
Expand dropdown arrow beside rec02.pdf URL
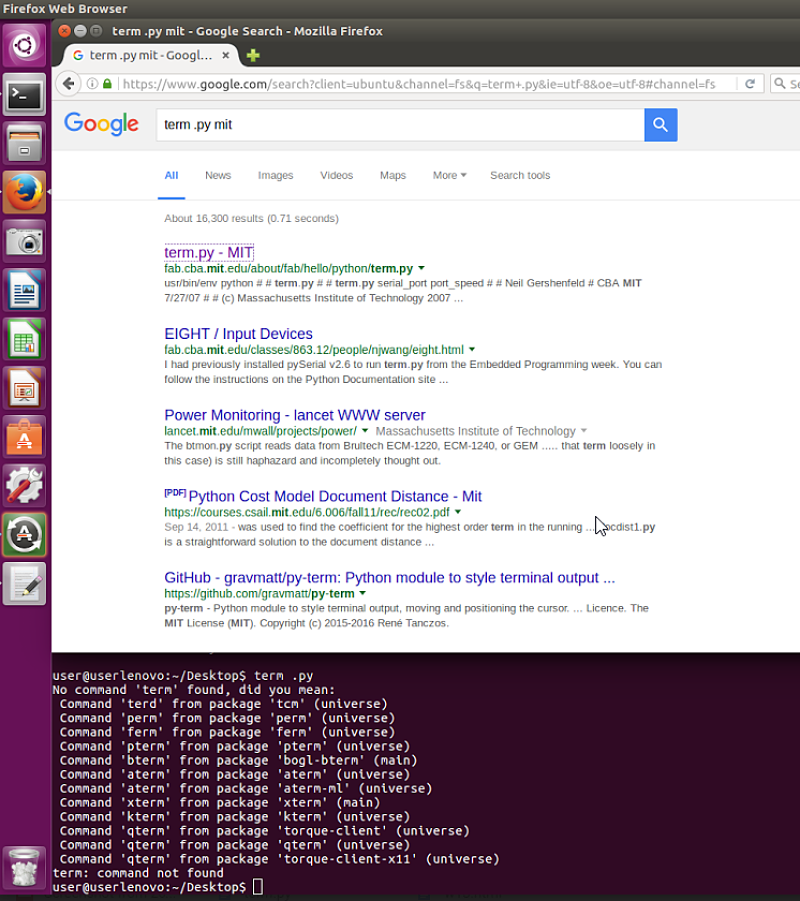458,512
